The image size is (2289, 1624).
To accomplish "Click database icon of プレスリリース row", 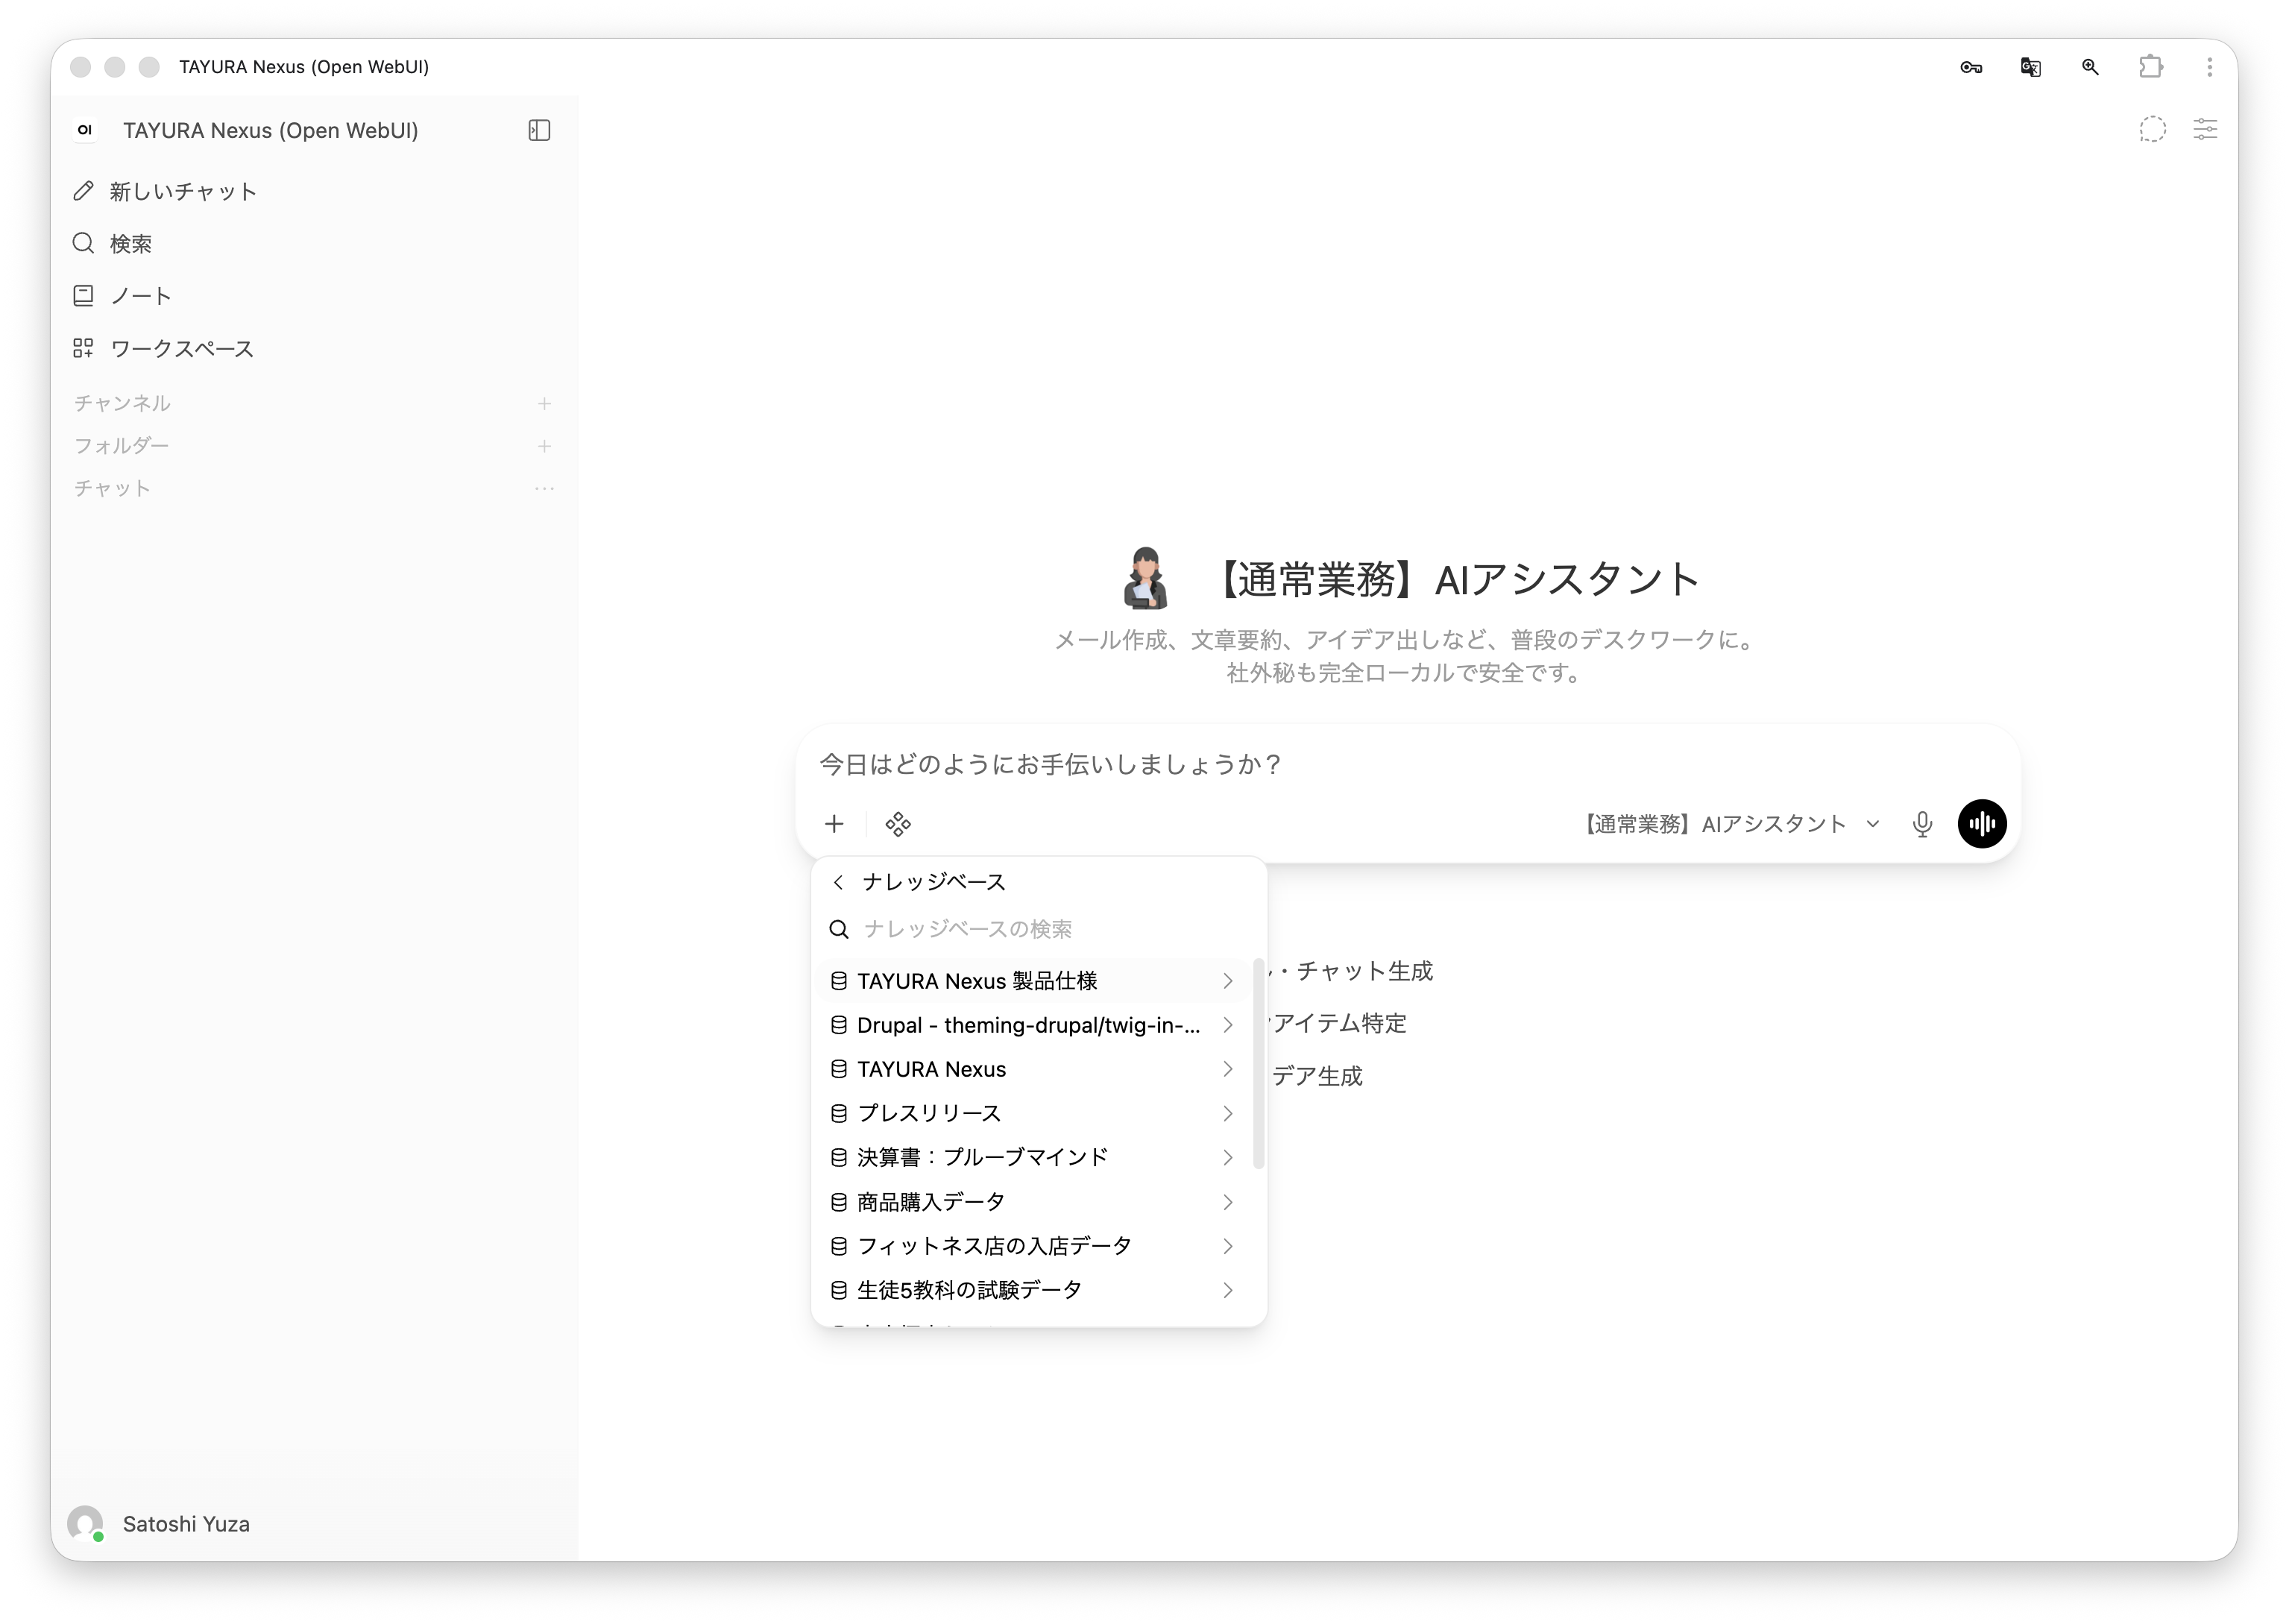I will point(839,1114).
